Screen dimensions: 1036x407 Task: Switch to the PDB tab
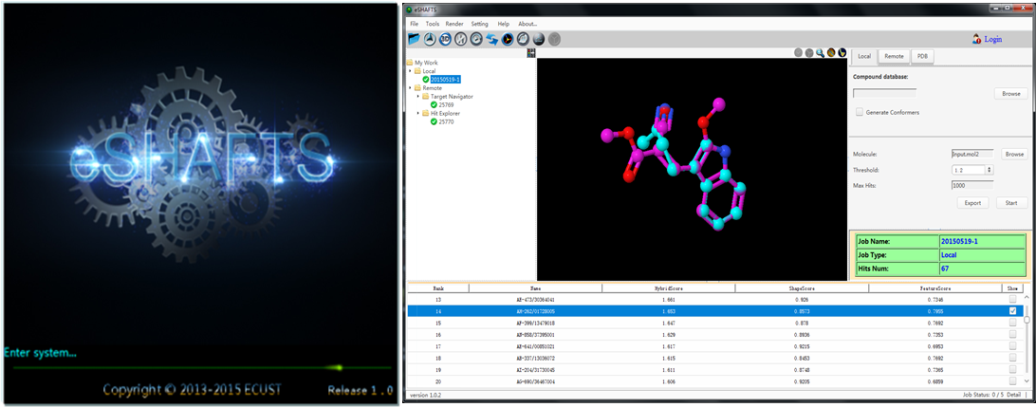[922, 56]
